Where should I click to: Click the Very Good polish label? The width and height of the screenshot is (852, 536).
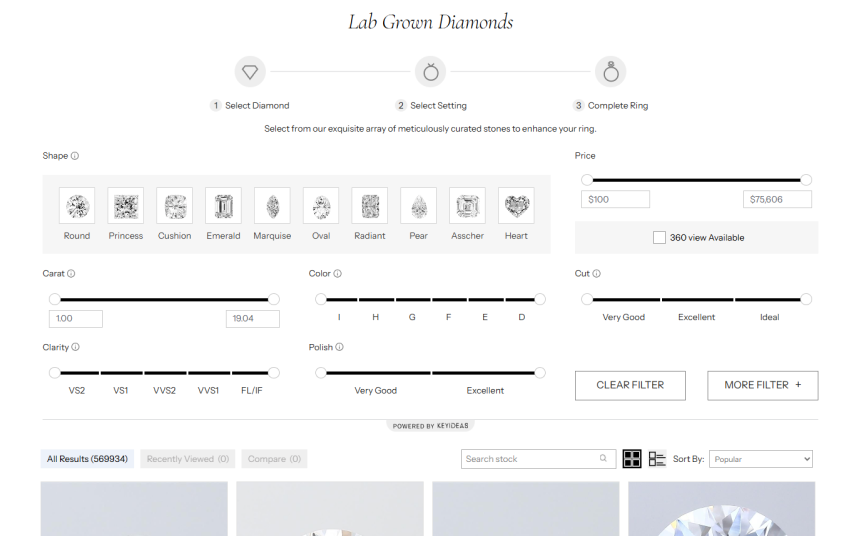[375, 390]
